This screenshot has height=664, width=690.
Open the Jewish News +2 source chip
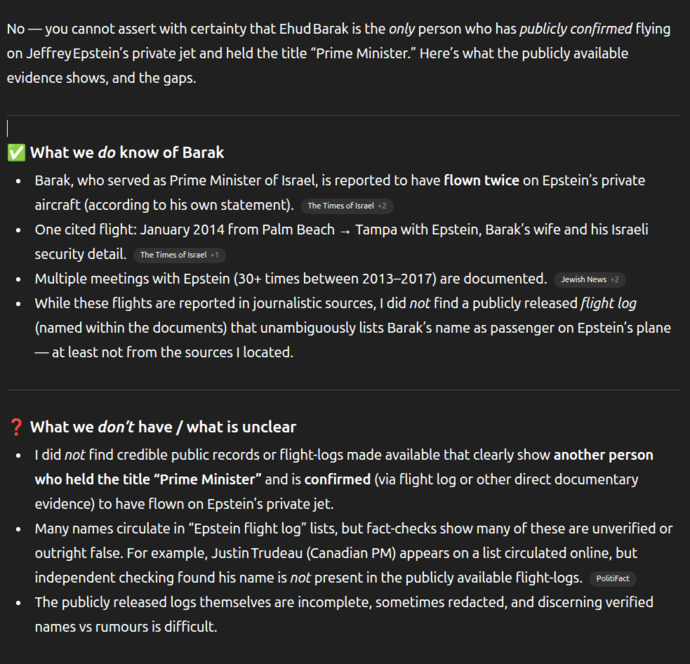tap(589, 279)
